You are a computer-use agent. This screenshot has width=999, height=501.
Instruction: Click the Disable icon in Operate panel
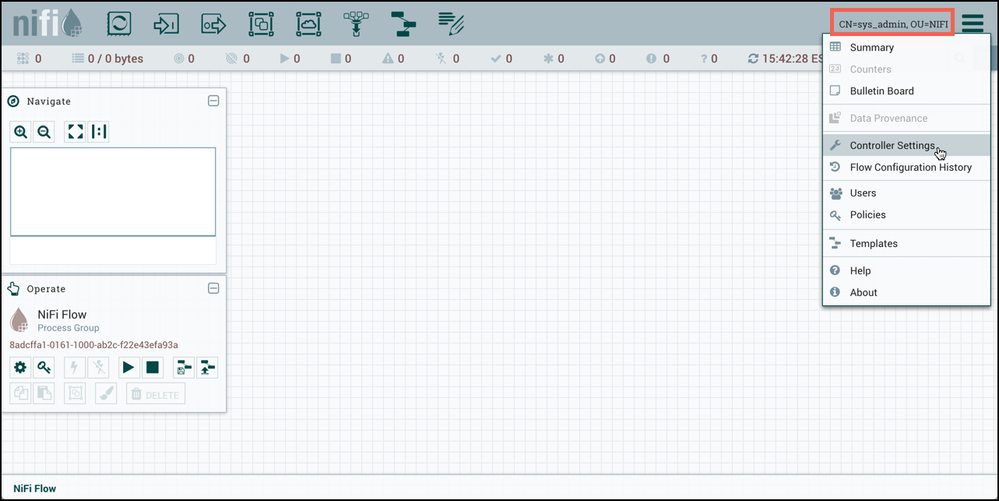coord(98,367)
